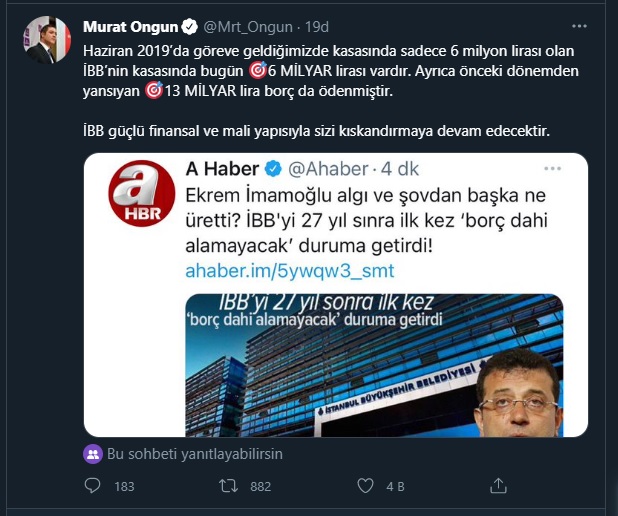This screenshot has width=618, height=516.
Task: Click Murat Ongun's verified badge
Action: click(x=189, y=25)
